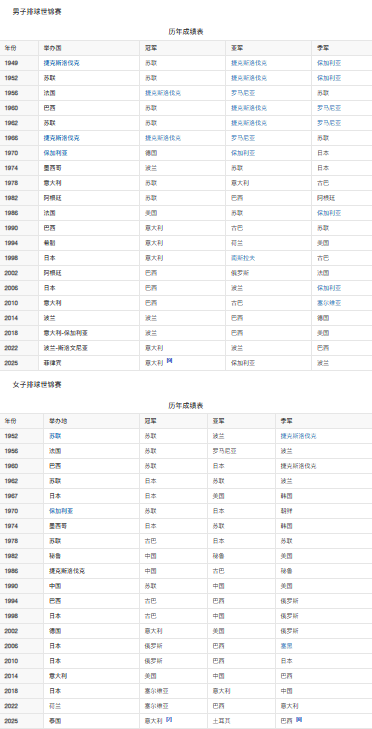This screenshot has height=729, width=372.
Task: Select host 泰国 in women's 2025 row
Action: 55,721
